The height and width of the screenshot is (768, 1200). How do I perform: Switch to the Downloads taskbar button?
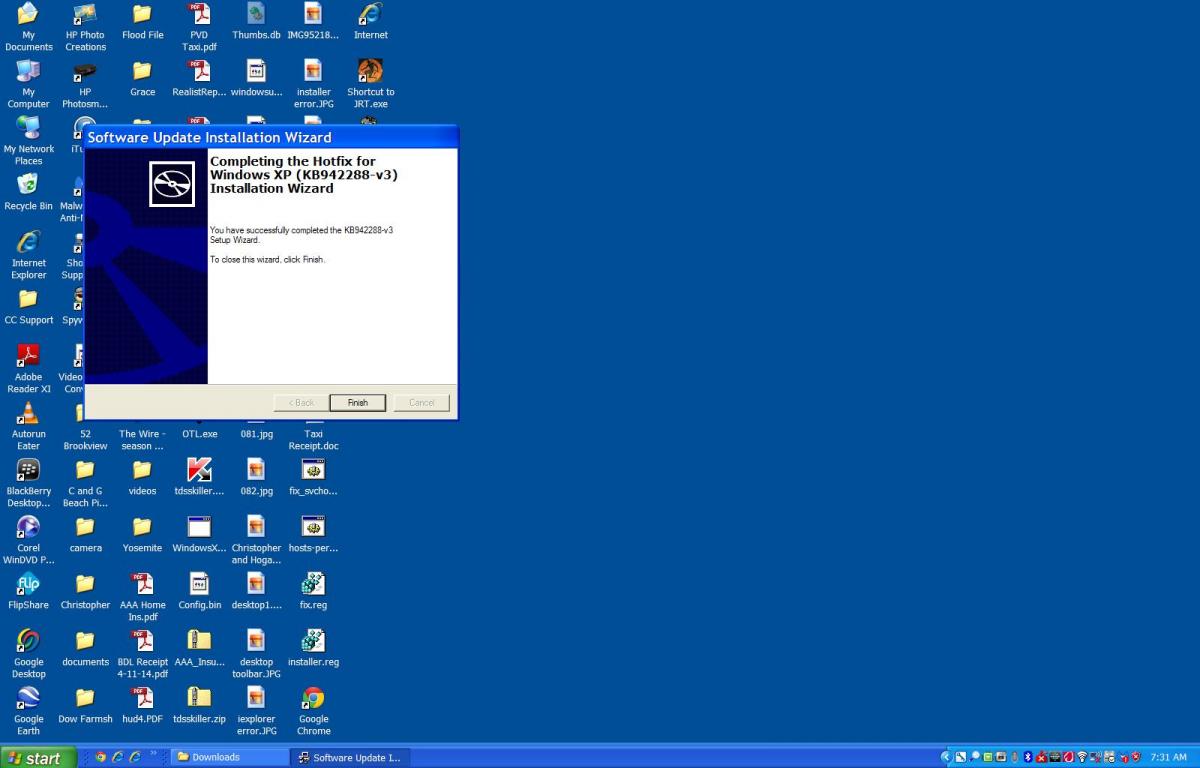[x=230, y=757]
